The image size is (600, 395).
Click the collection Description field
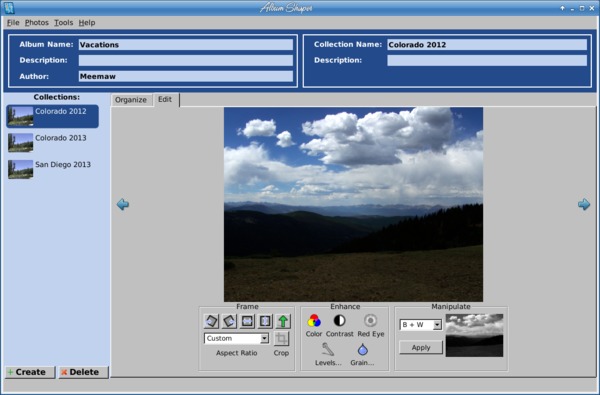(487, 60)
